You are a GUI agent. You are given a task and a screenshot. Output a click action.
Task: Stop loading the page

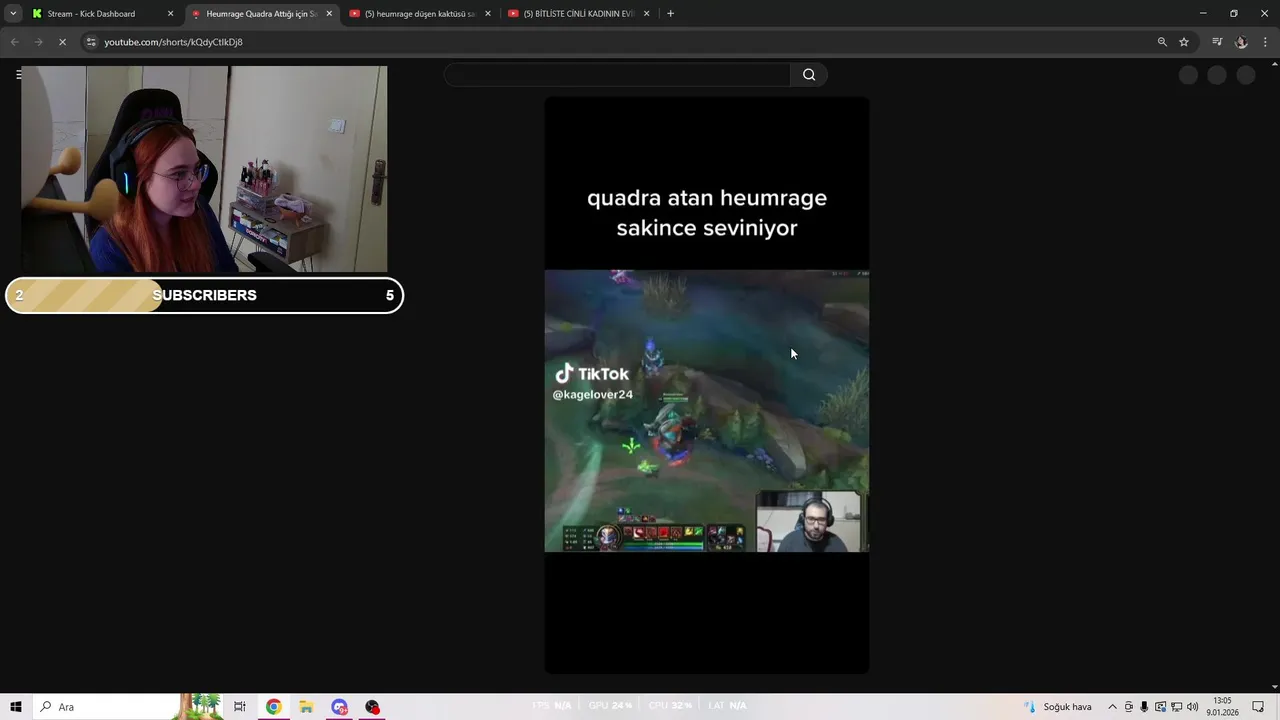click(62, 42)
